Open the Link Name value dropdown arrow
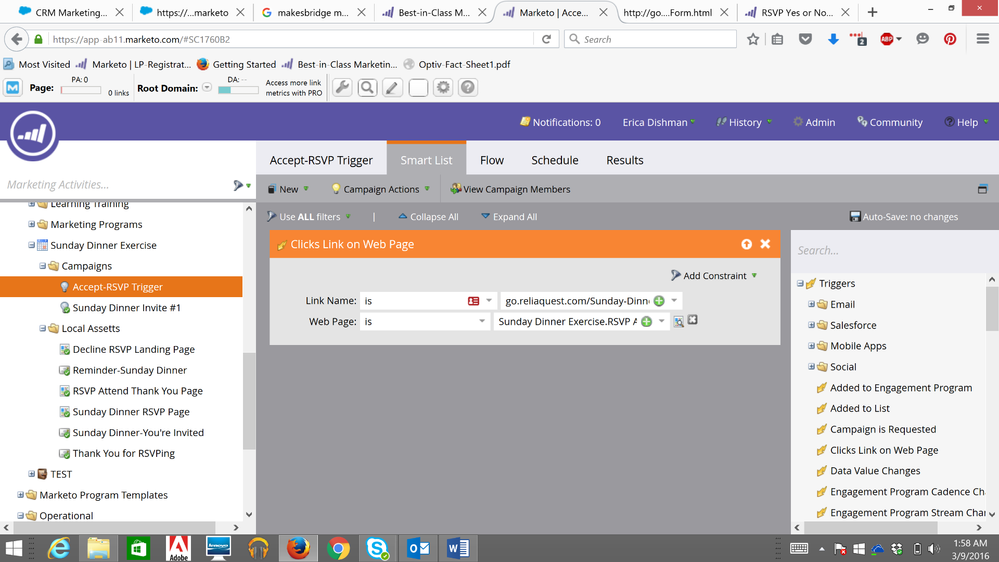 (x=674, y=301)
